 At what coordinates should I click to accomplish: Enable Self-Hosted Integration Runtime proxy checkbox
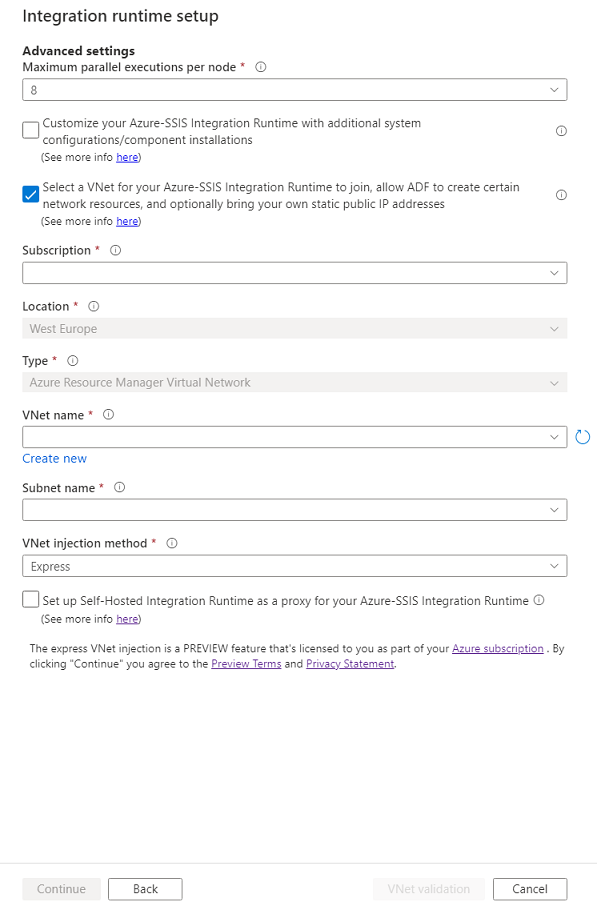point(31,599)
